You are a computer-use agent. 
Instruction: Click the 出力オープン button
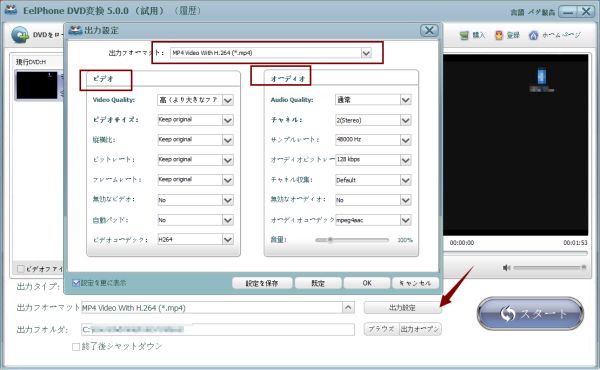pyautogui.click(x=420, y=329)
